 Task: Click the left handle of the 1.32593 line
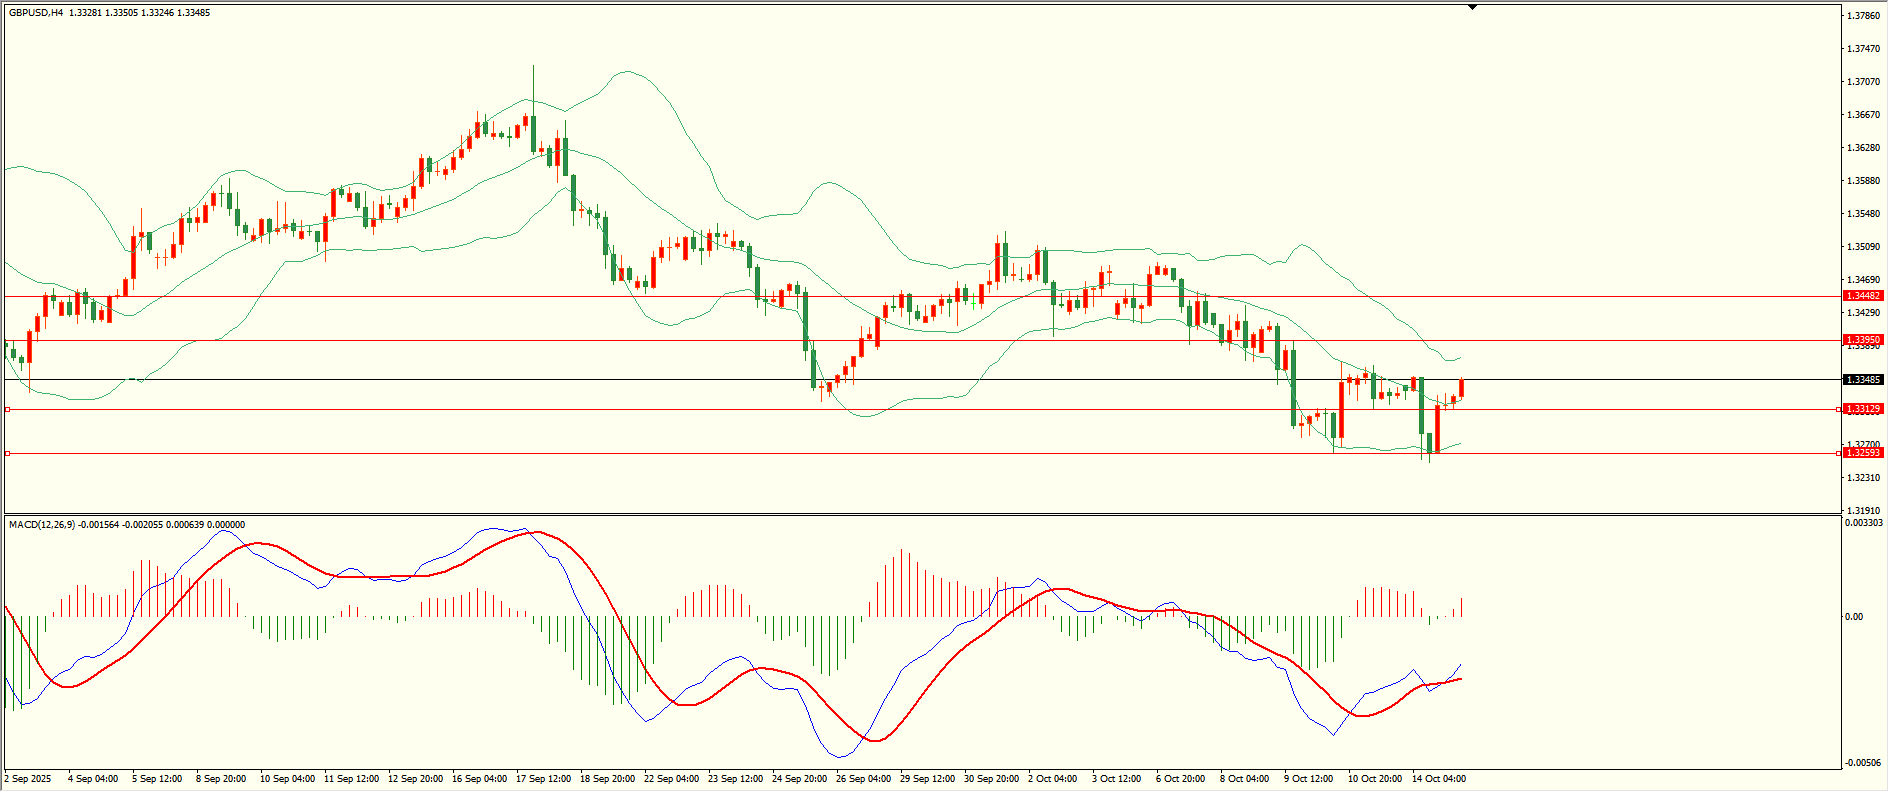[x=8, y=453]
